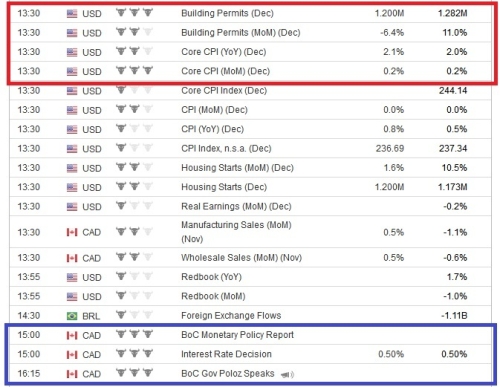Click the Brazil flag in the BRL row
The image size is (500, 387).
pyautogui.click(x=72, y=316)
